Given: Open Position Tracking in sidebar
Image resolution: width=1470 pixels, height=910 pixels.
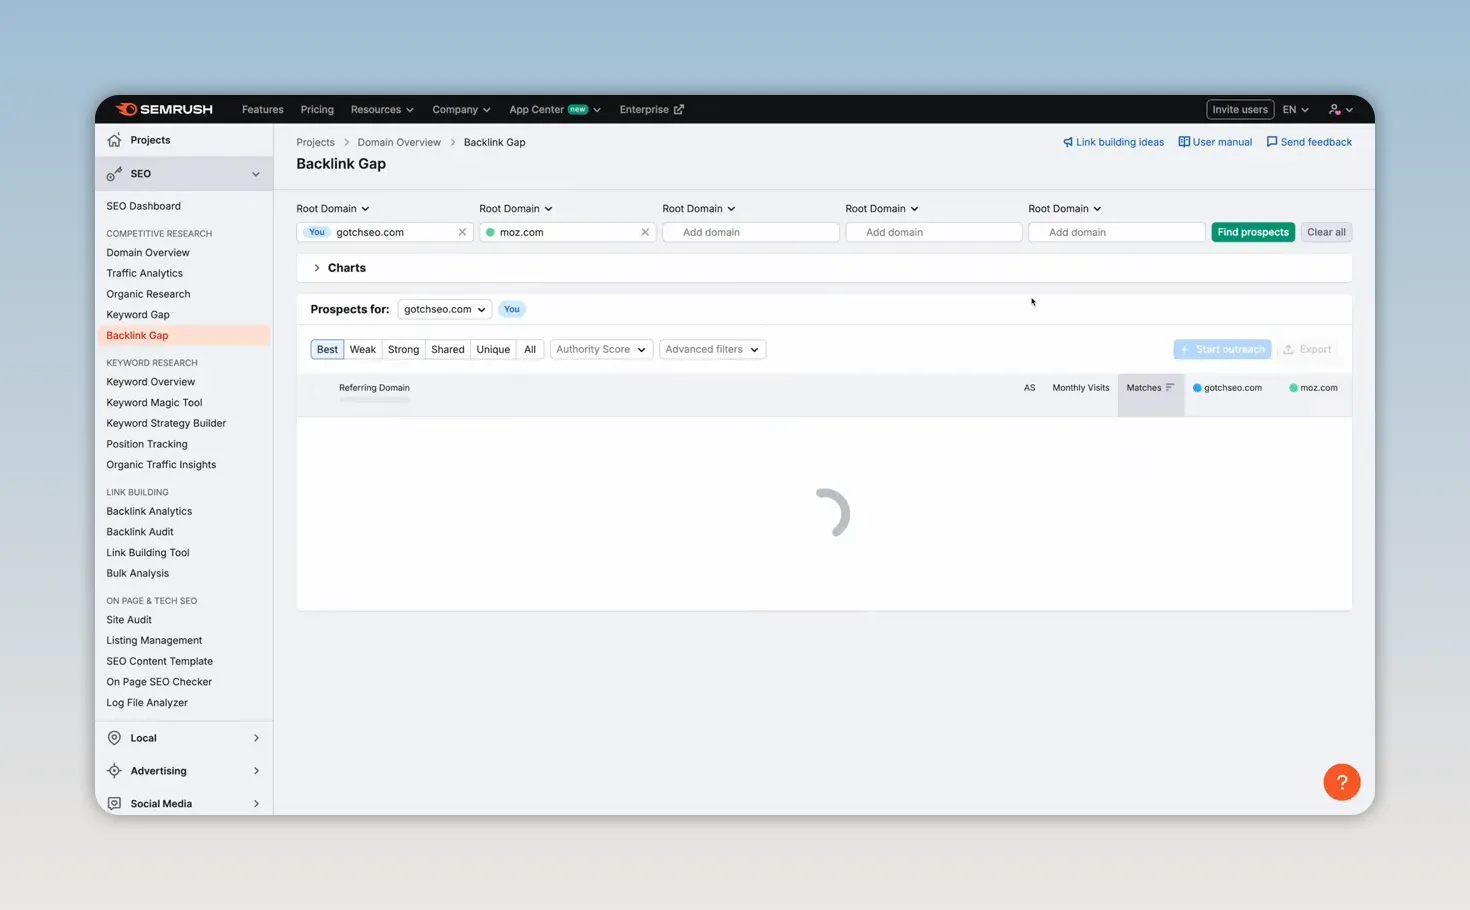Looking at the screenshot, I should pos(147,444).
